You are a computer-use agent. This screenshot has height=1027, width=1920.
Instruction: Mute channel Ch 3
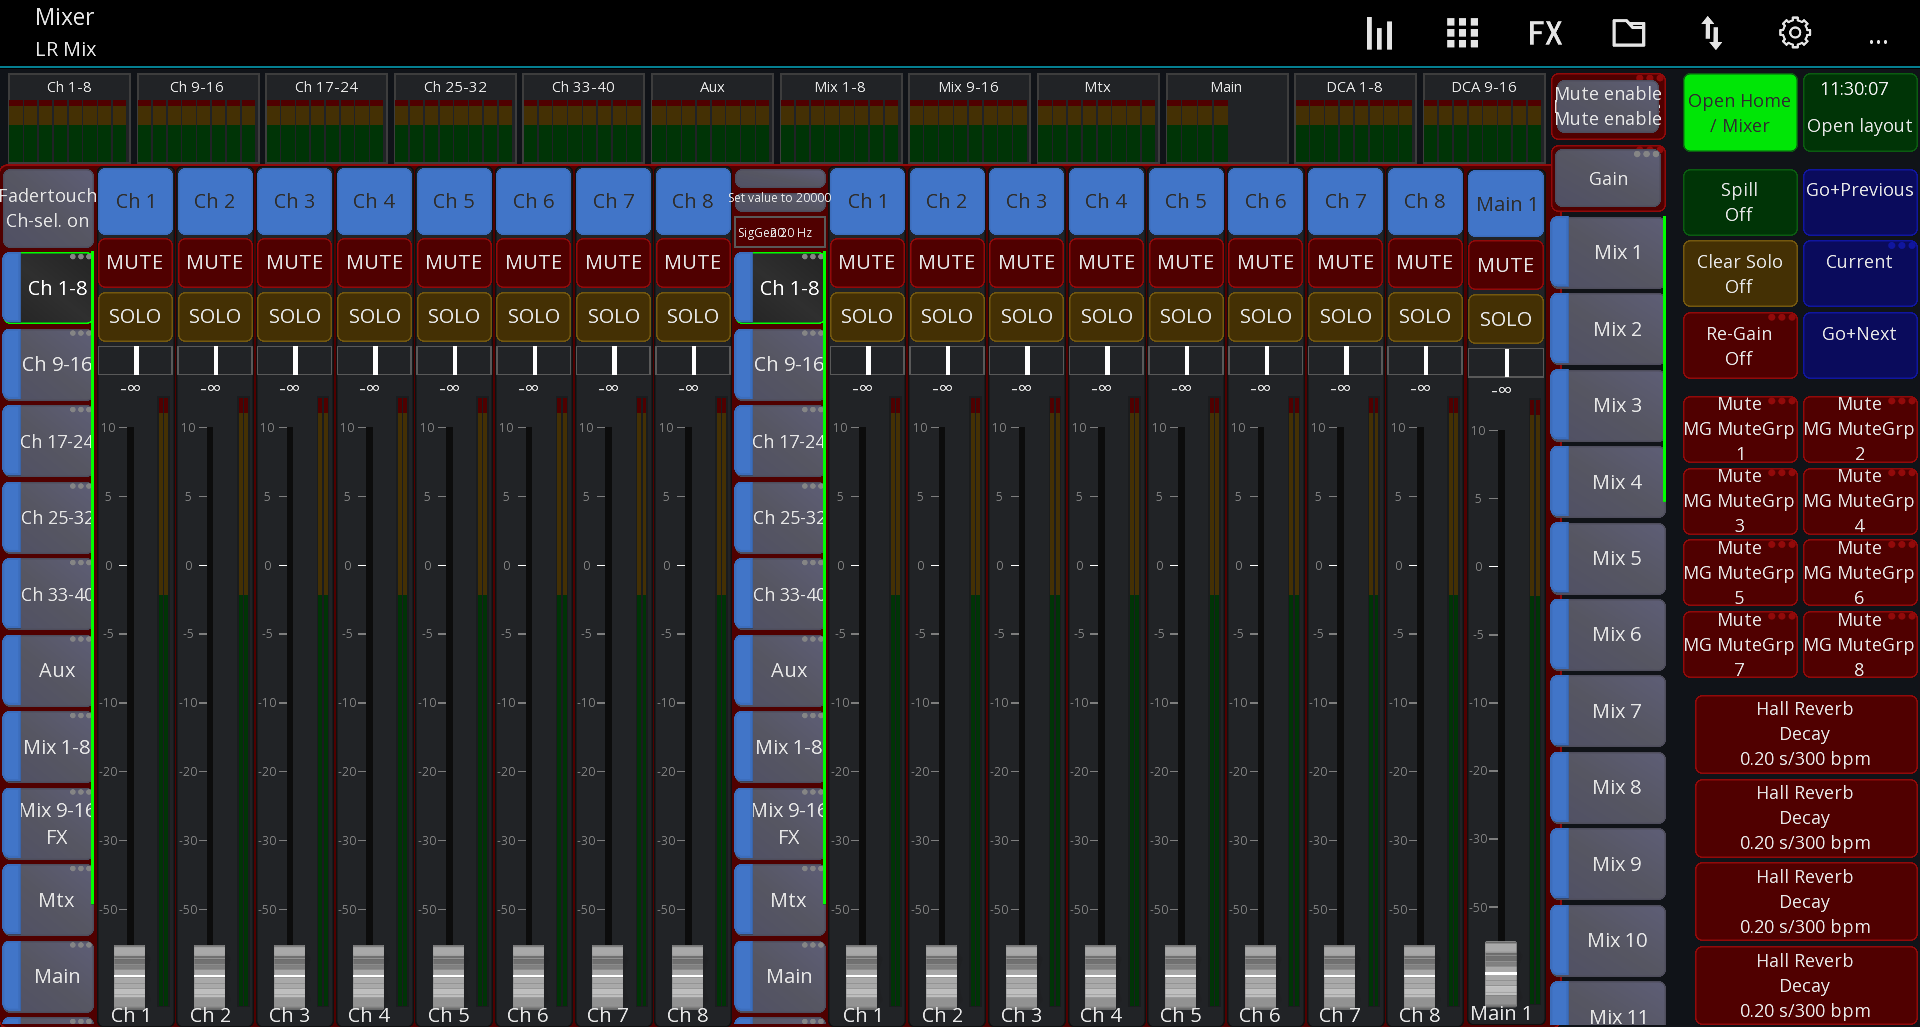click(294, 262)
